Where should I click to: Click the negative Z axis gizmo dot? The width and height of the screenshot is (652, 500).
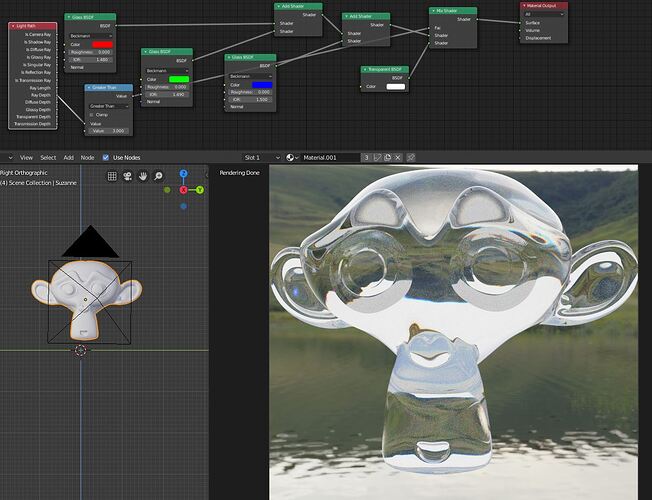(x=183, y=206)
